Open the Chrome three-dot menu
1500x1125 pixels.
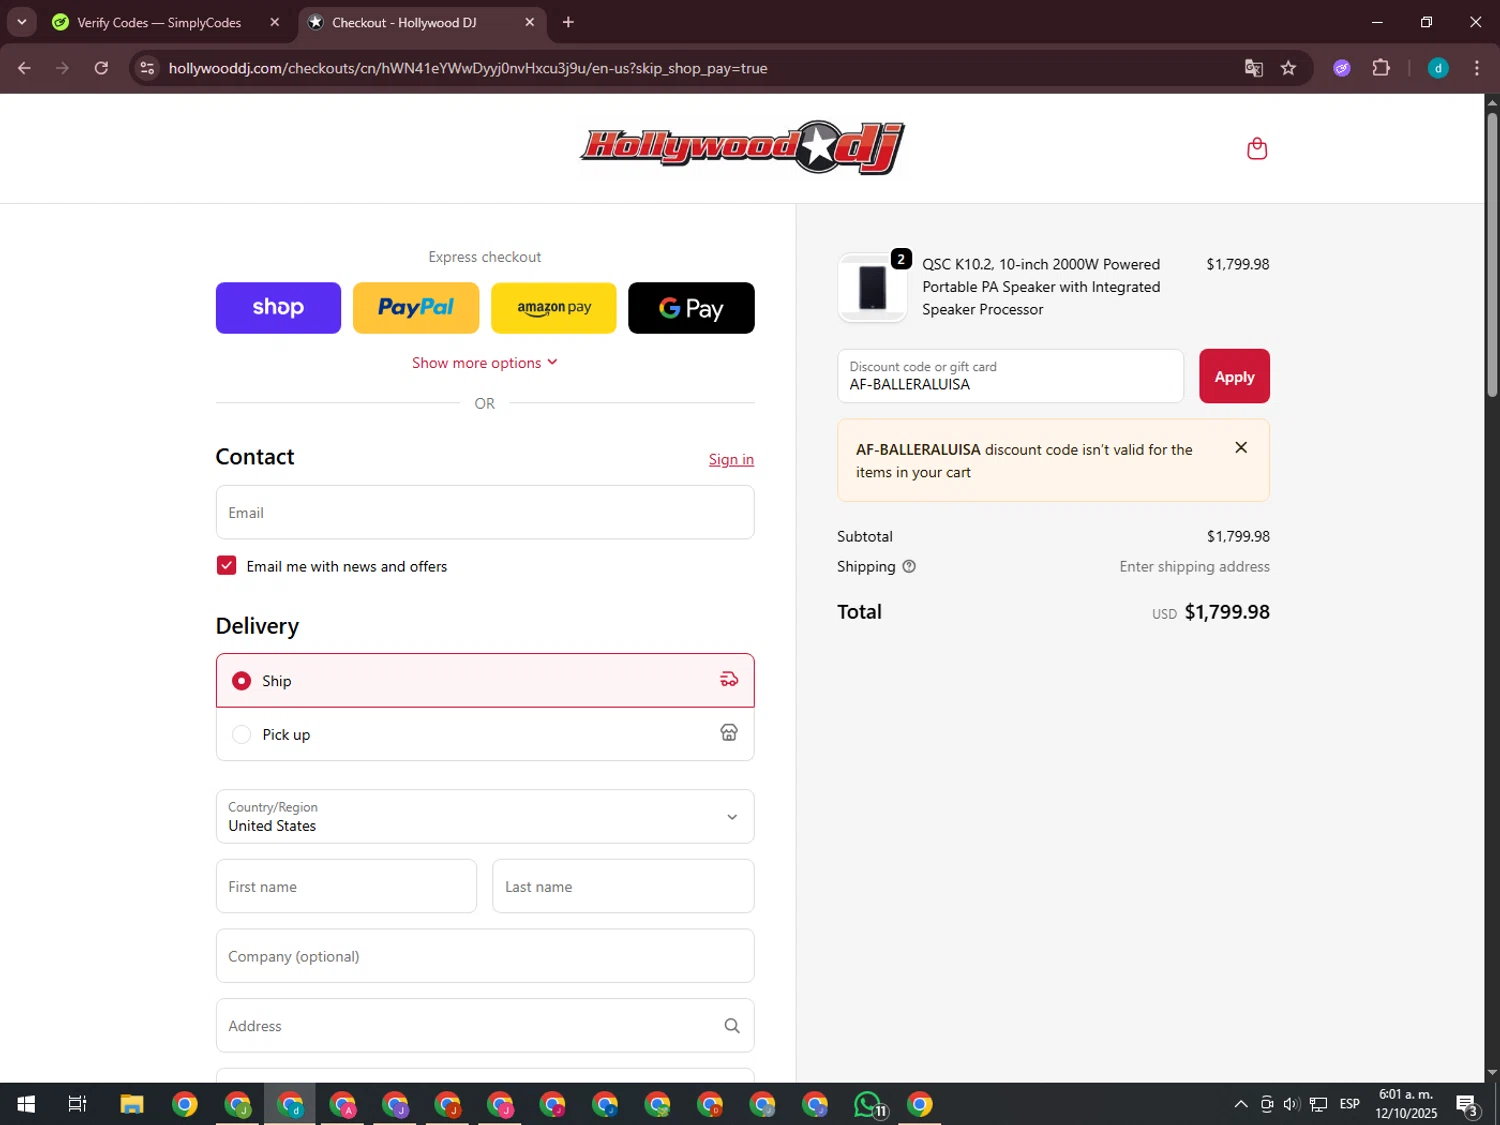(x=1477, y=68)
